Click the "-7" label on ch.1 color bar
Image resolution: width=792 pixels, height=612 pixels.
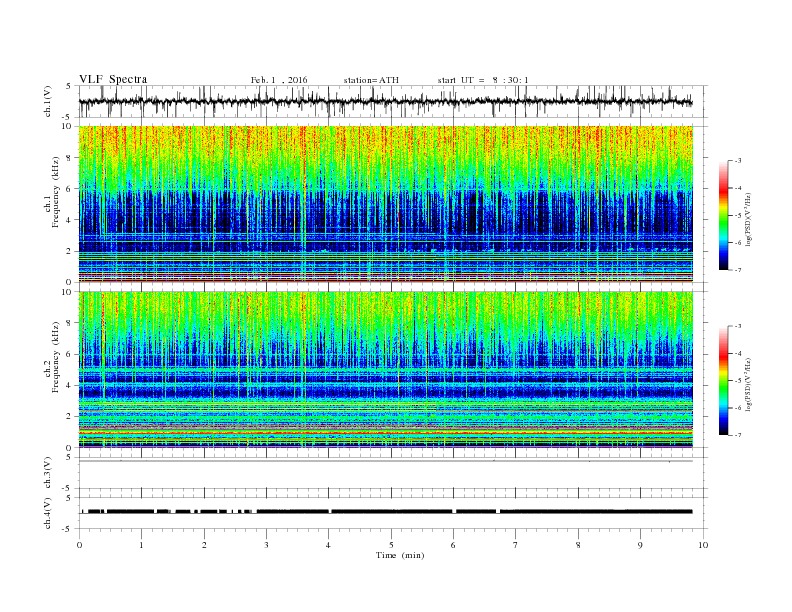[x=738, y=270]
